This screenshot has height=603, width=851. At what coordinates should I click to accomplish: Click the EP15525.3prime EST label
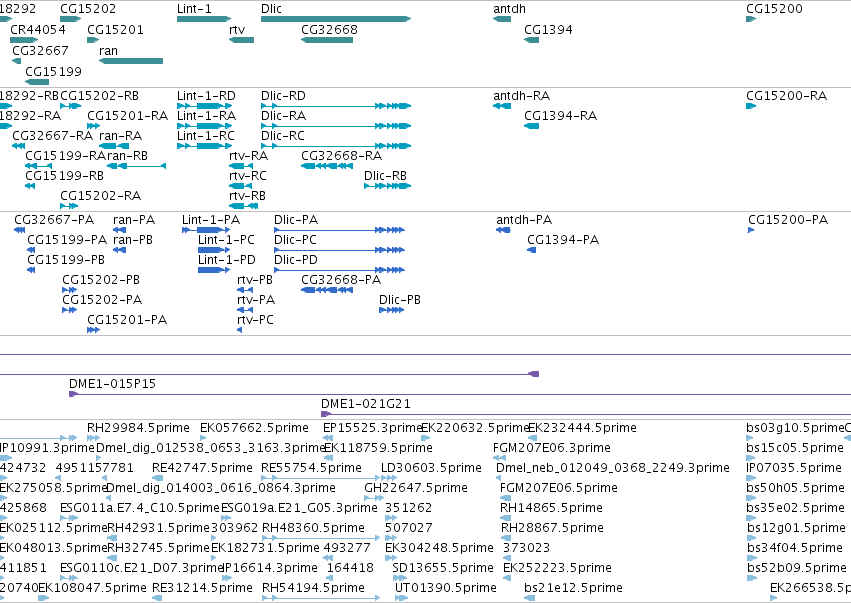click(372, 428)
